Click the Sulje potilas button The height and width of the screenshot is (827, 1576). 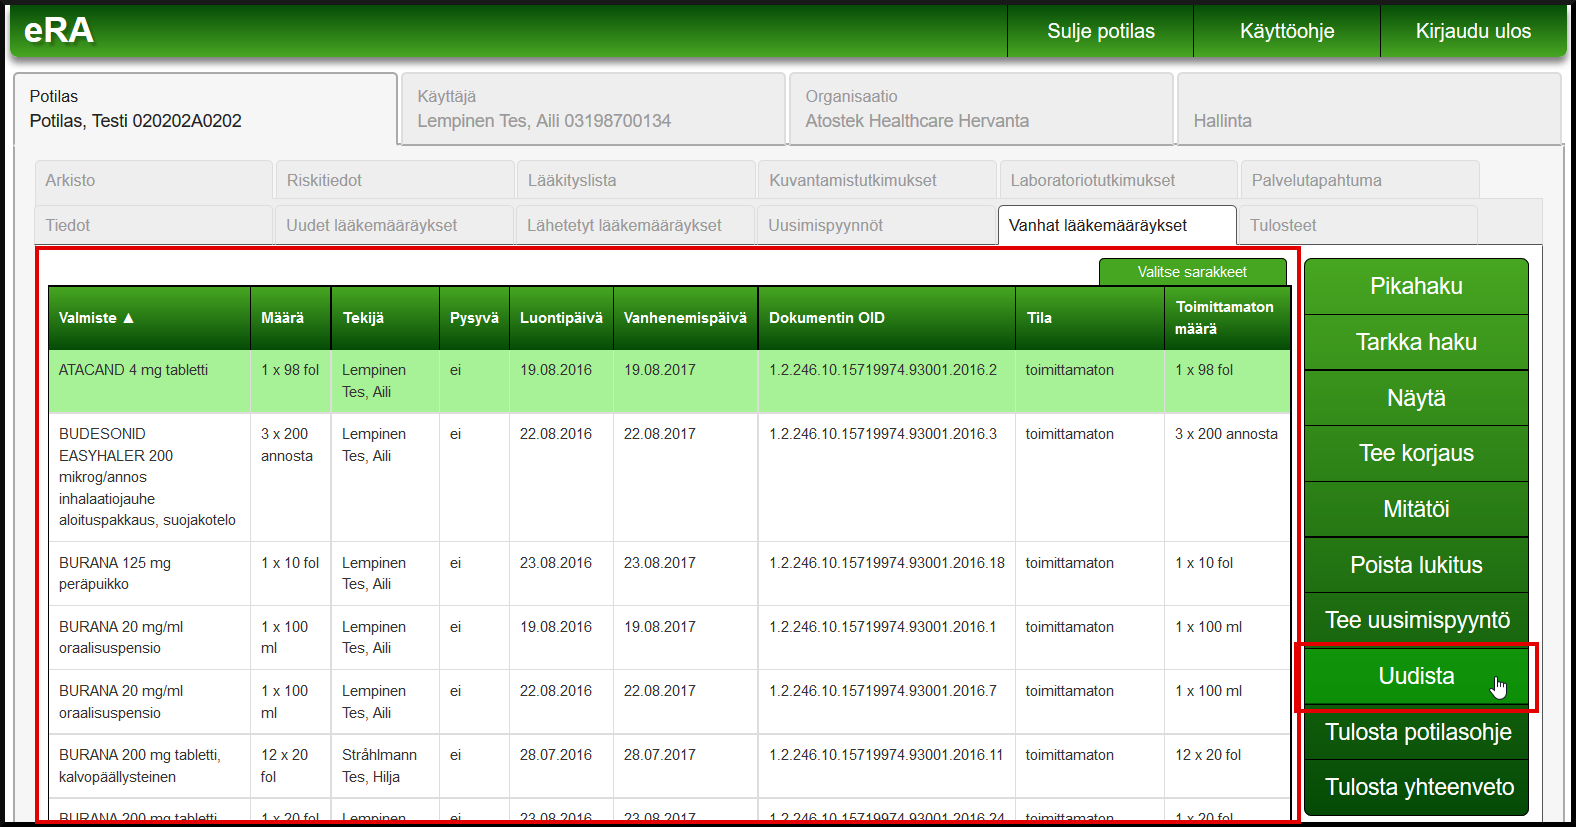tap(1100, 31)
